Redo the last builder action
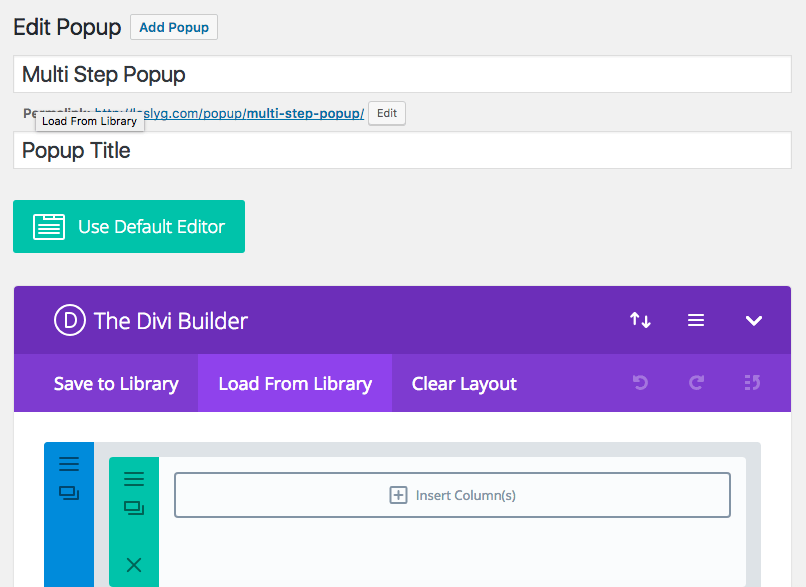 click(x=697, y=382)
